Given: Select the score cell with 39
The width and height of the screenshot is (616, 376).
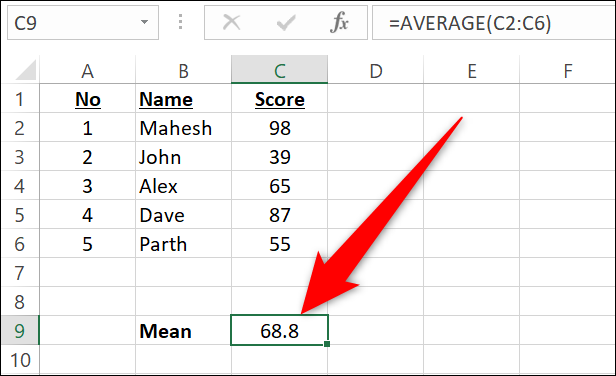Looking at the screenshot, I should point(279,156).
